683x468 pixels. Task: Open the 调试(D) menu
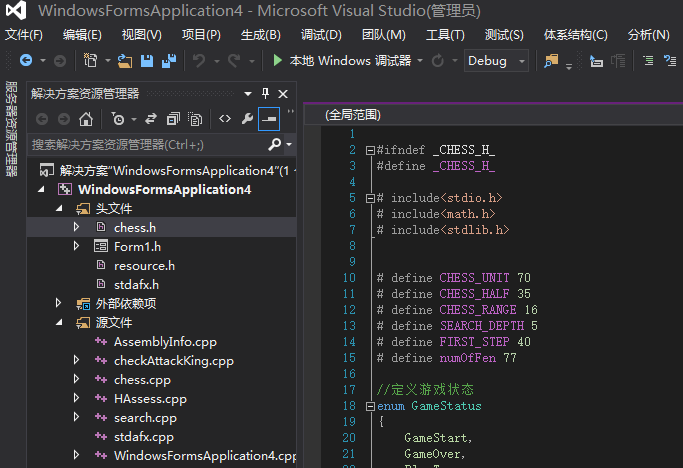(x=321, y=34)
